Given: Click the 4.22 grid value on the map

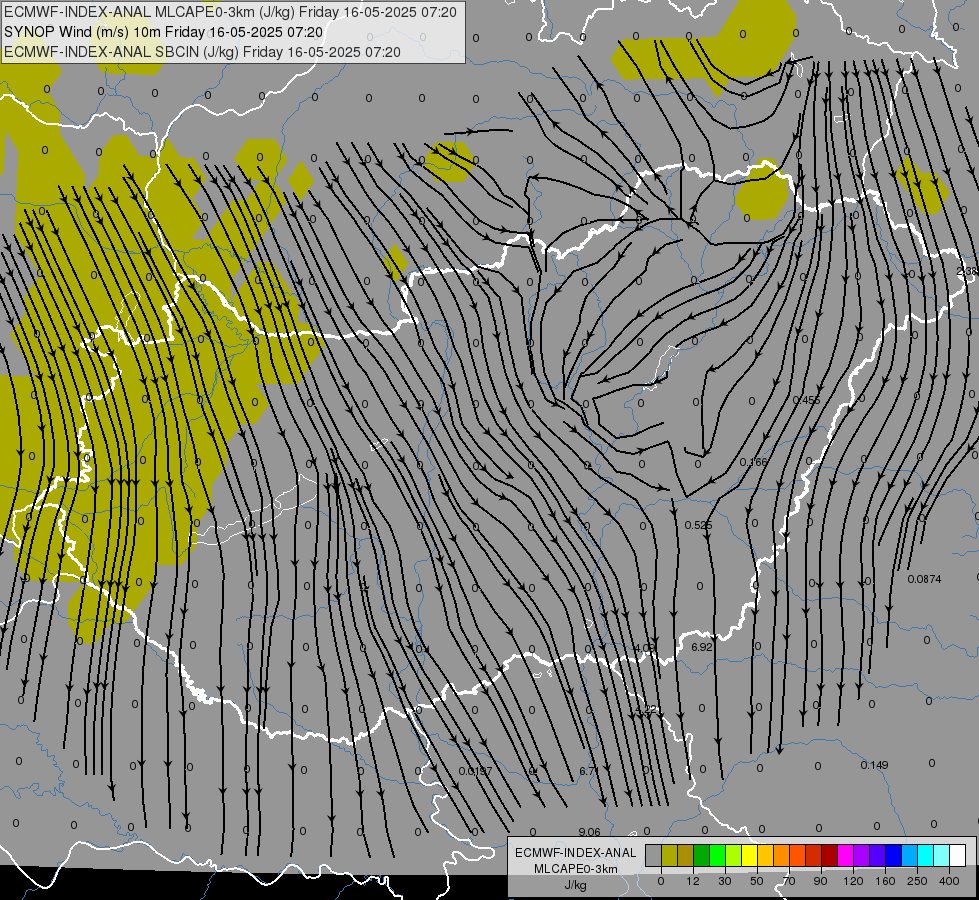Looking at the screenshot, I should pos(646,710).
